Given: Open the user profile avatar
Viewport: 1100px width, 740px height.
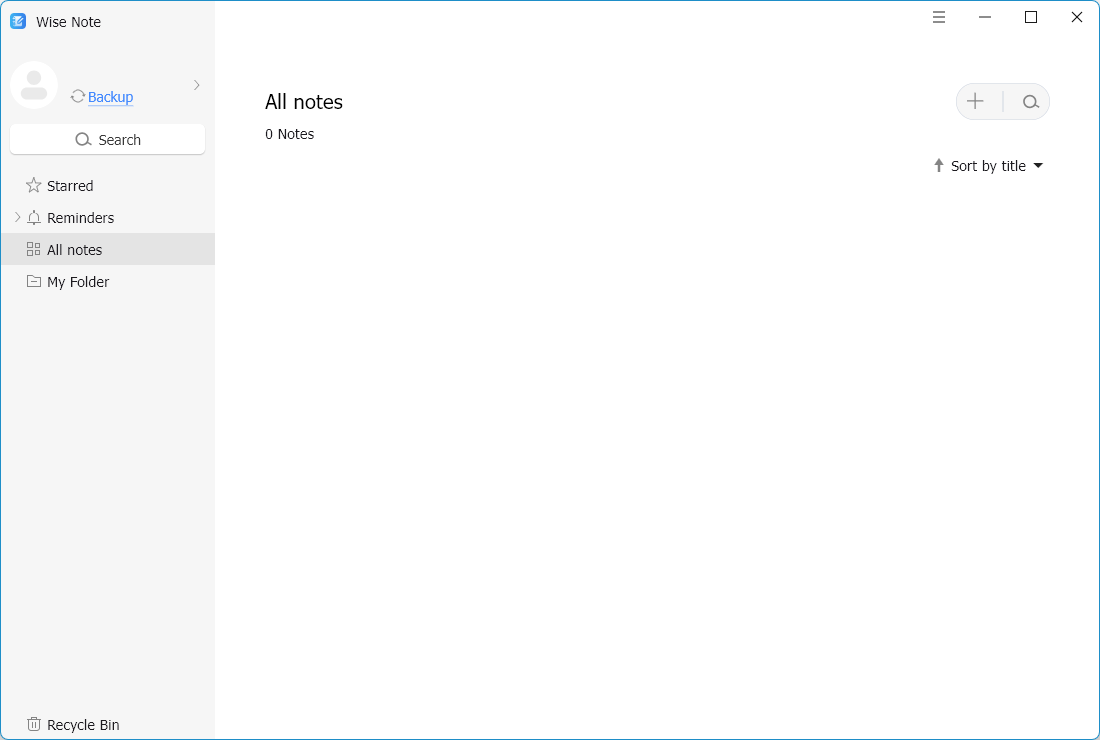Looking at the screenshot, I should [x=34, y=85].
